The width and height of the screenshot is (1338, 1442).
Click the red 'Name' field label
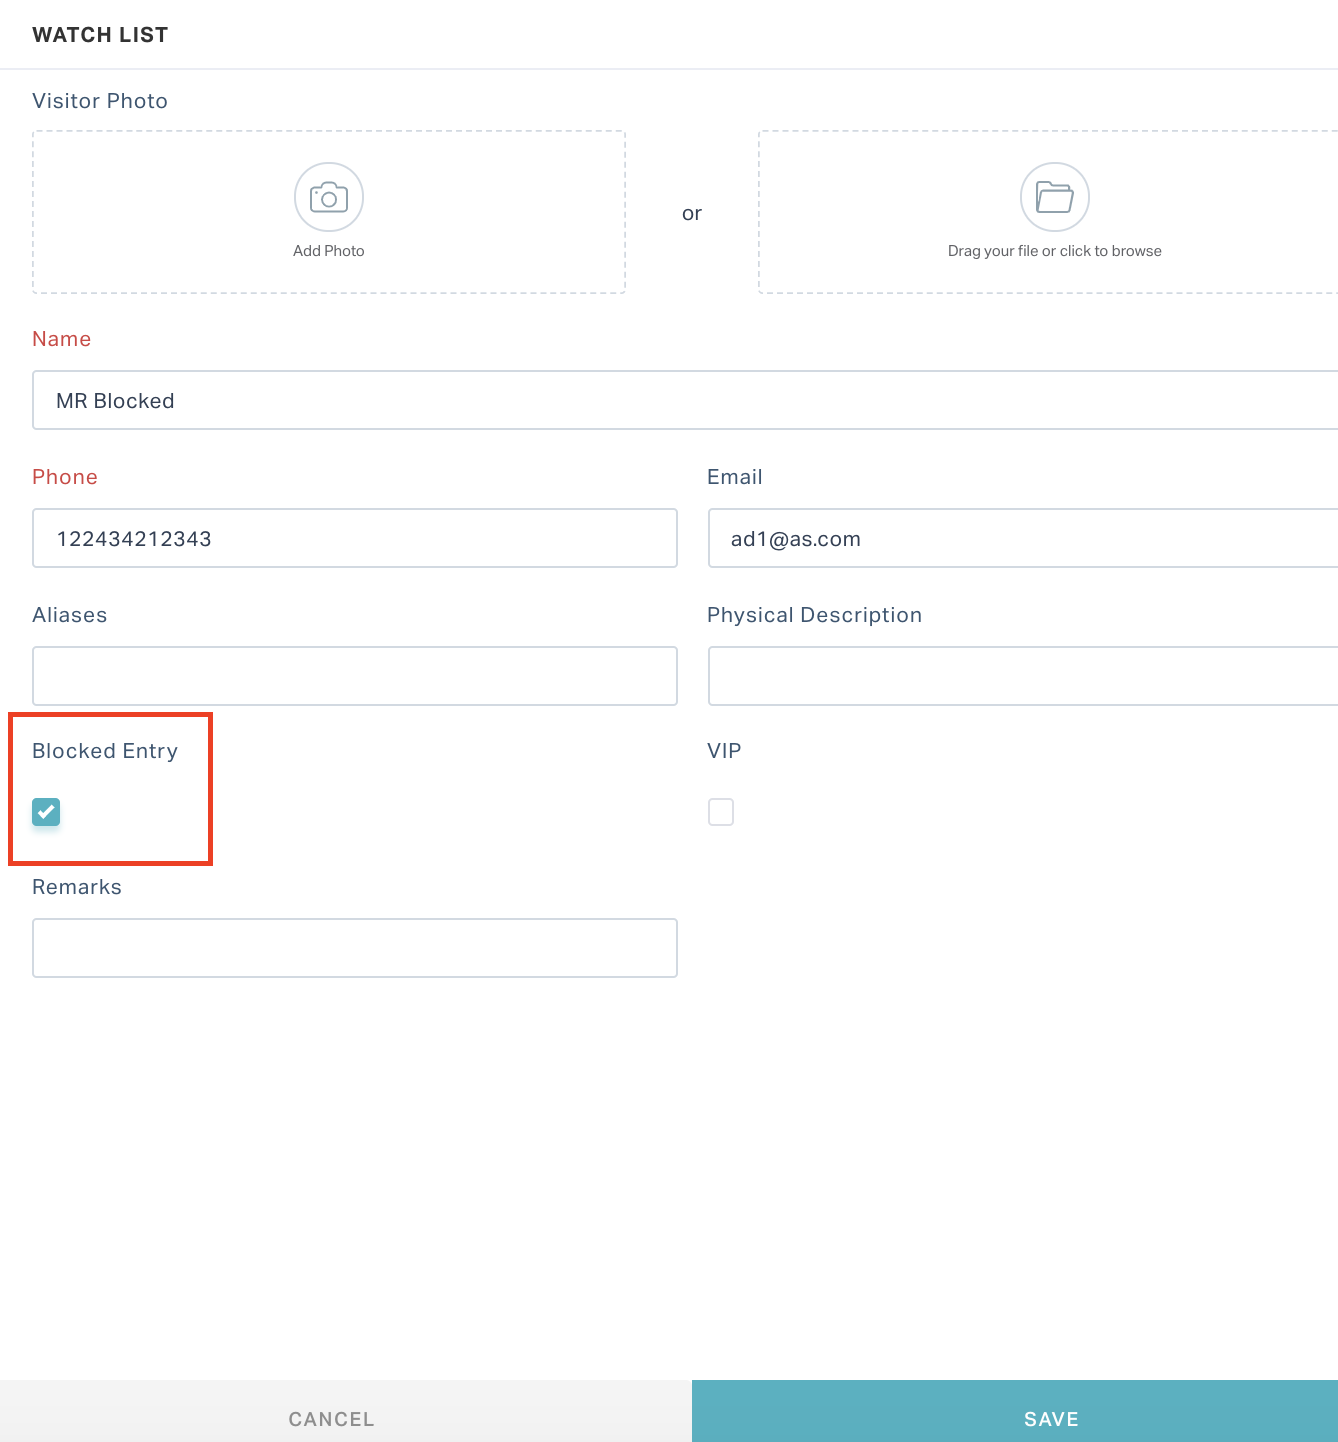pyautogui.click(x=62, y=339)
